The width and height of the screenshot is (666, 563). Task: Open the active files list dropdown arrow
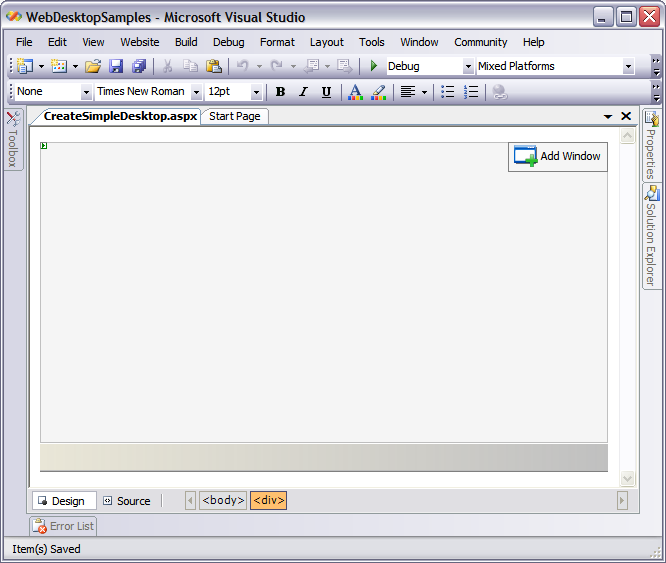coord(608,116)
